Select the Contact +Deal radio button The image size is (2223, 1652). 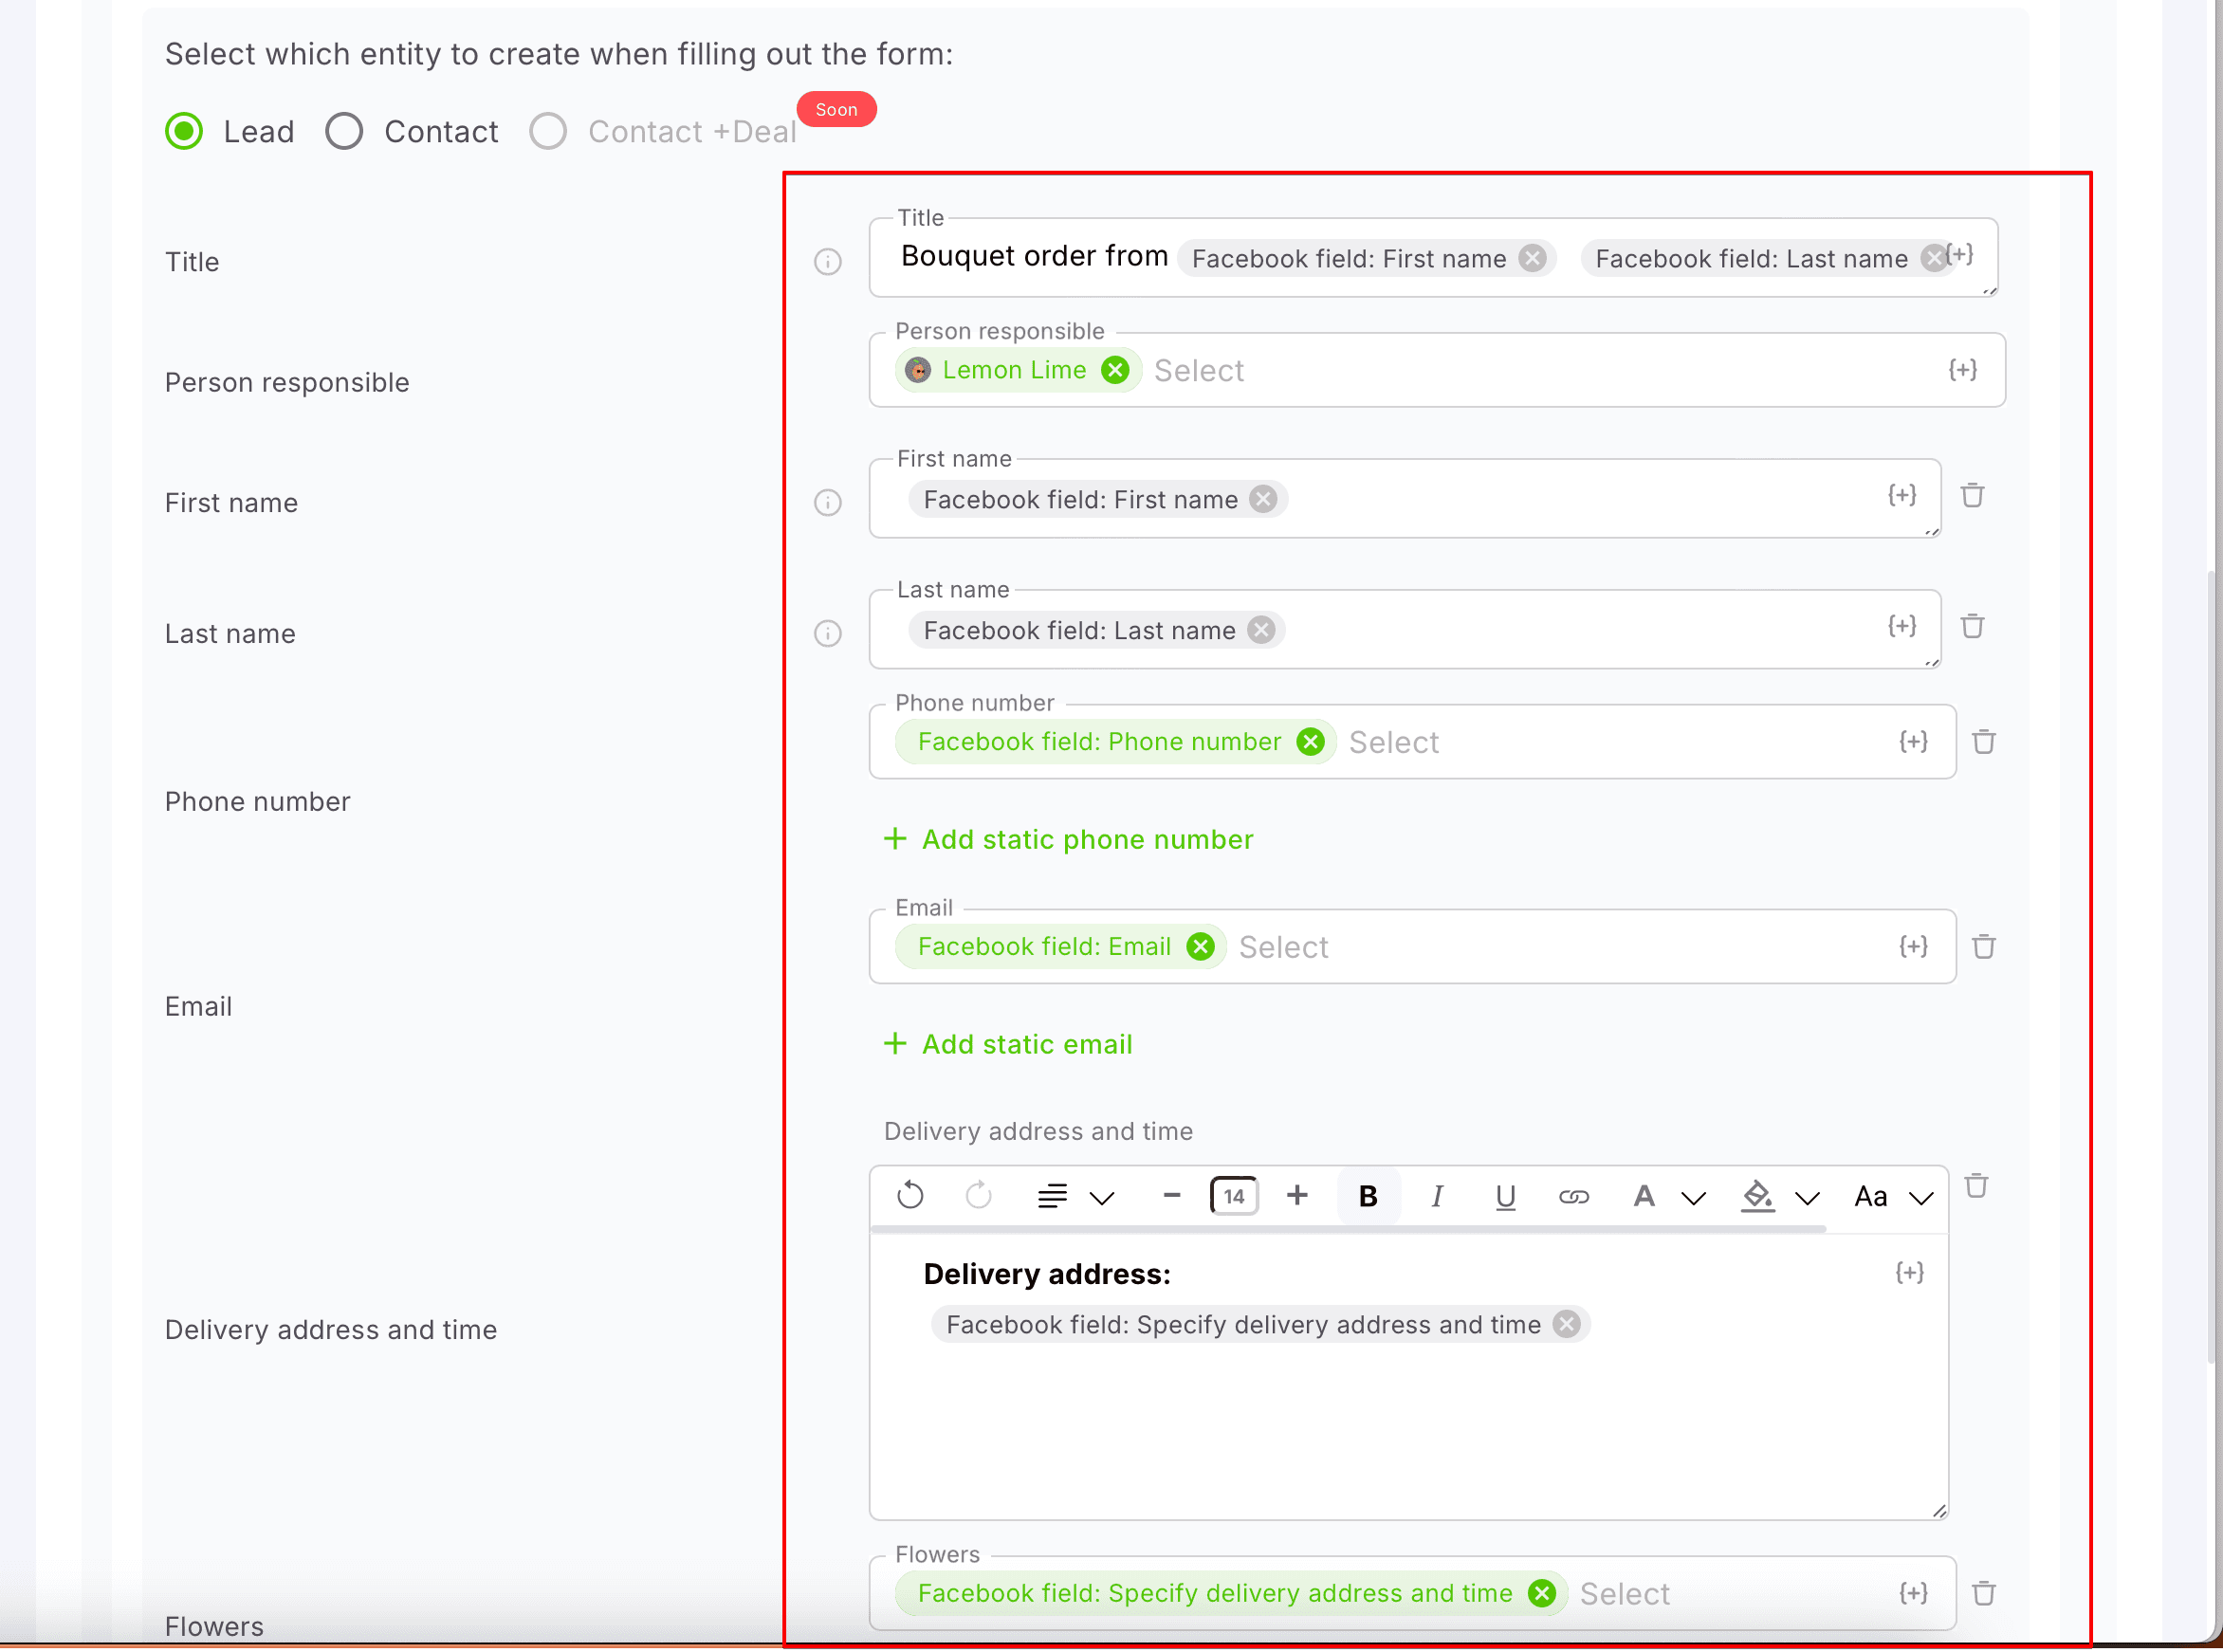click(548, 131)
